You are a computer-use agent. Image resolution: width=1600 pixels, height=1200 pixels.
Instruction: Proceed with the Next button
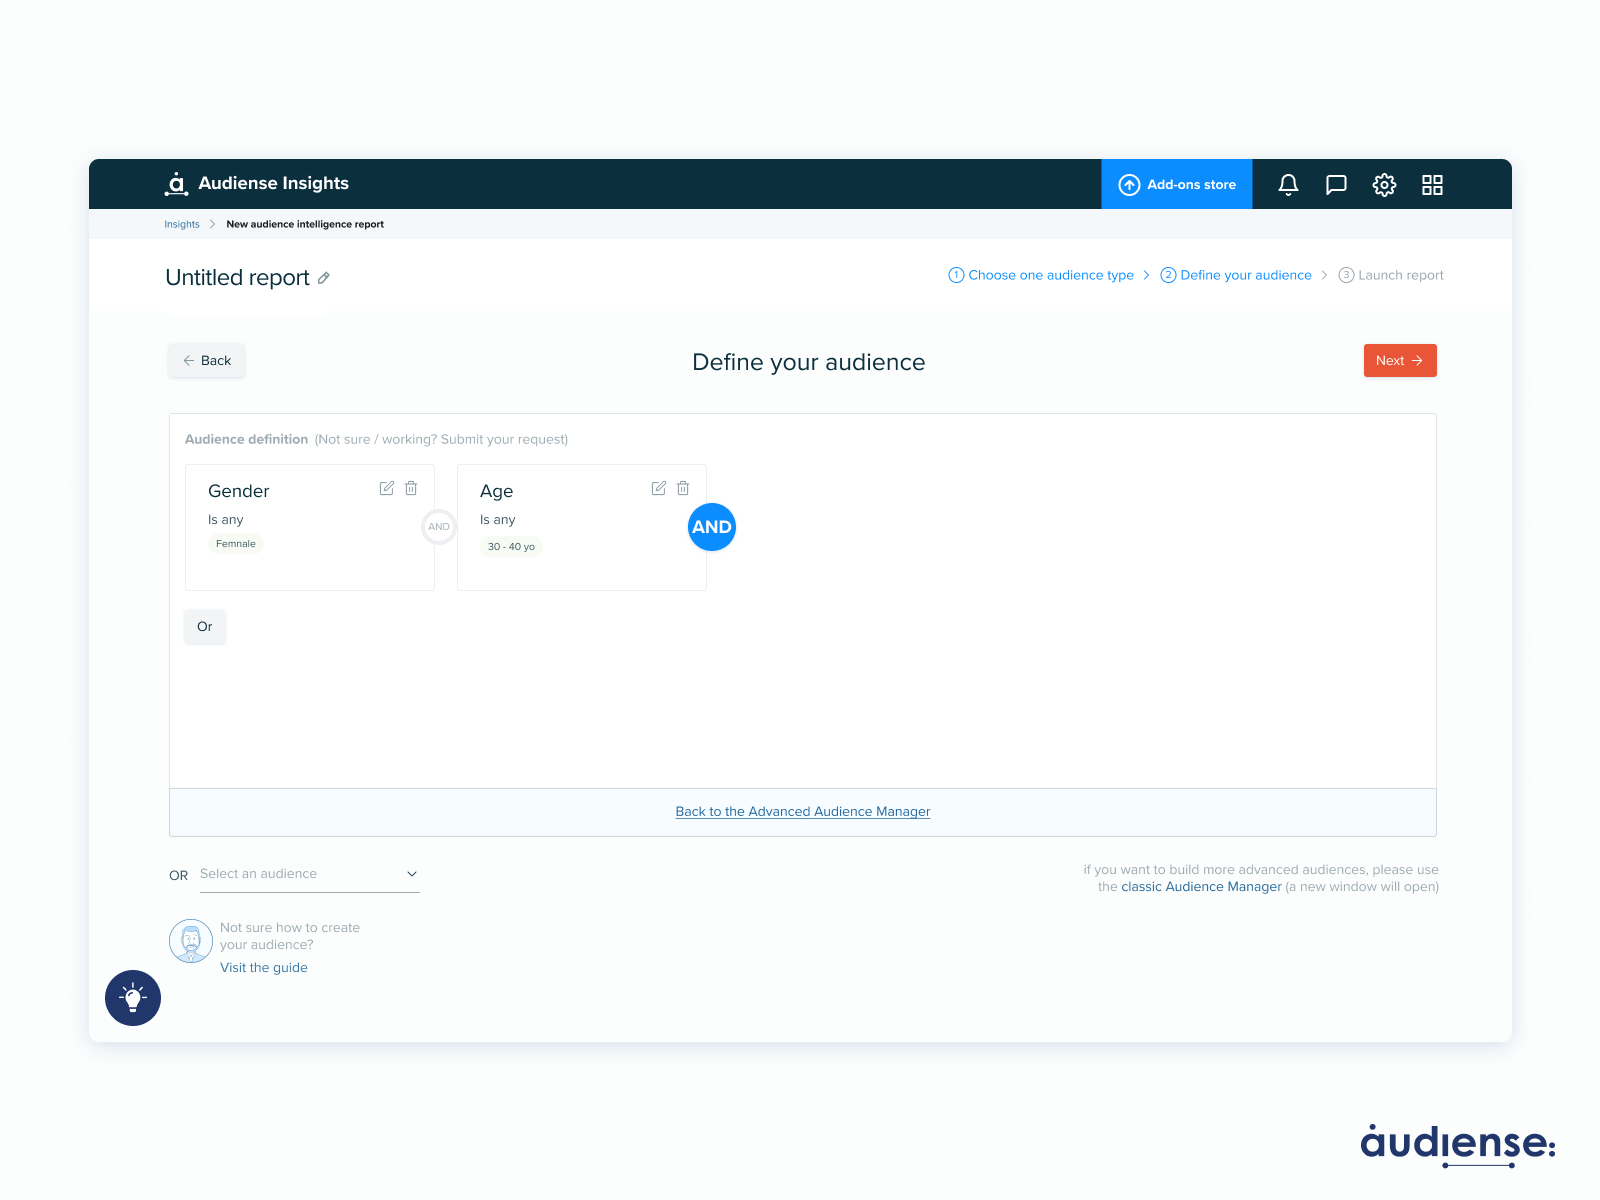coord(1399,360)
